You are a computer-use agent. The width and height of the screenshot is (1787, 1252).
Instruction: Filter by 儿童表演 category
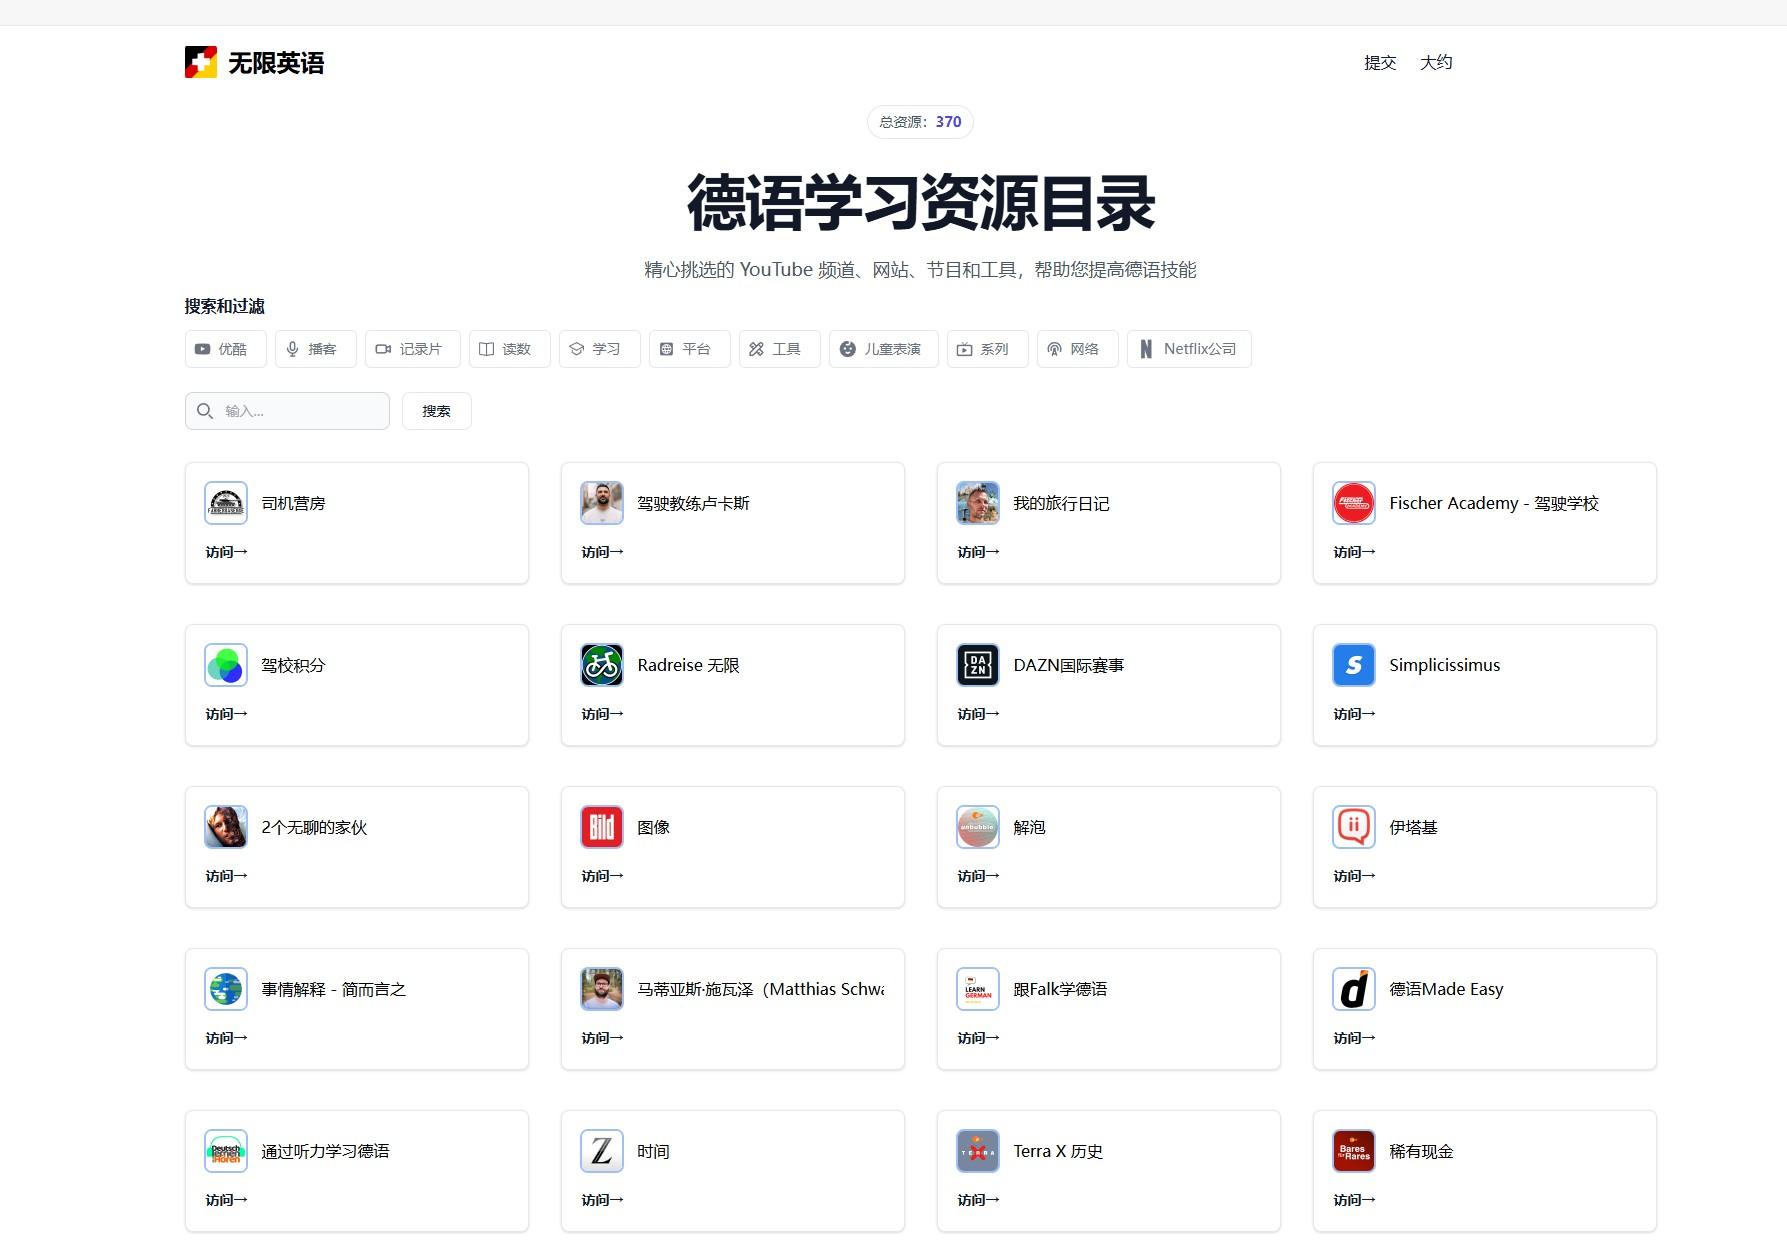coord(883,349)
